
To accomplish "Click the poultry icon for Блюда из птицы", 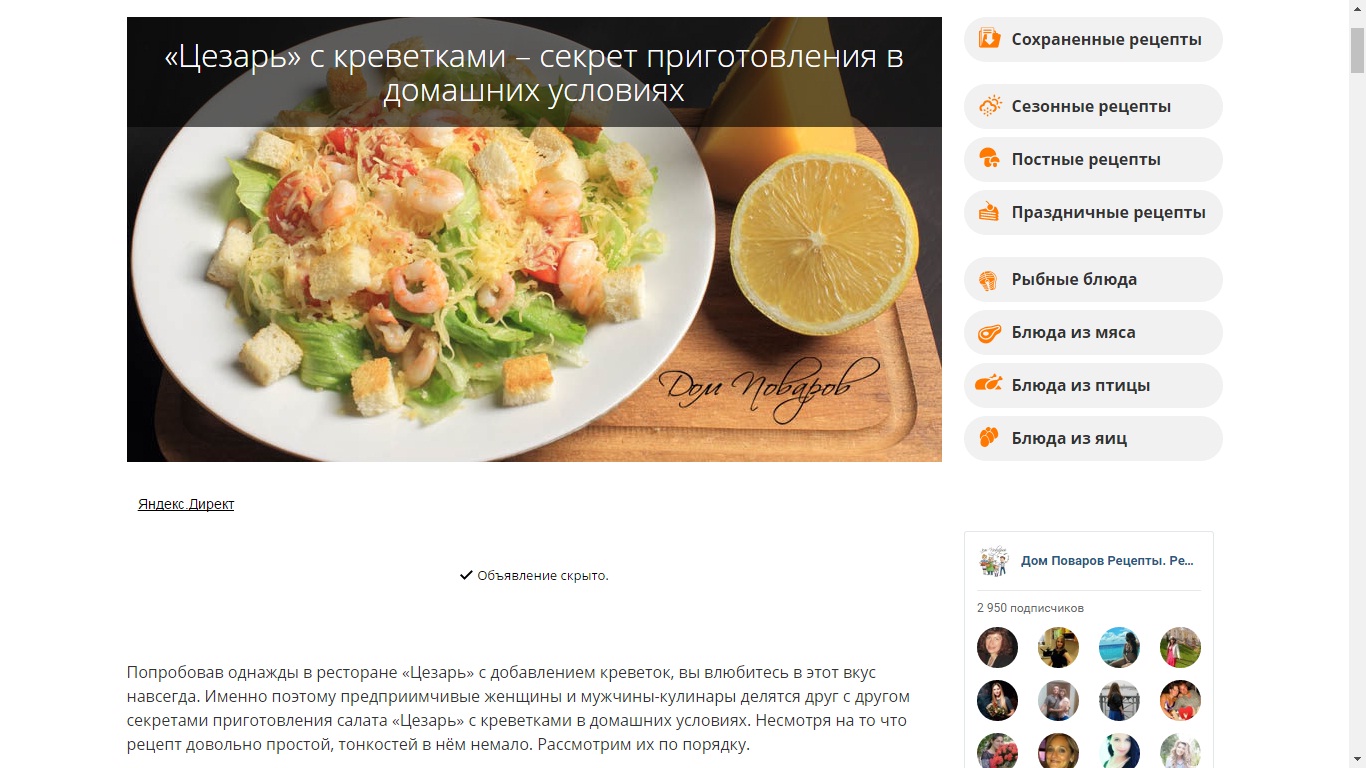I will click(x=989, y=385).
